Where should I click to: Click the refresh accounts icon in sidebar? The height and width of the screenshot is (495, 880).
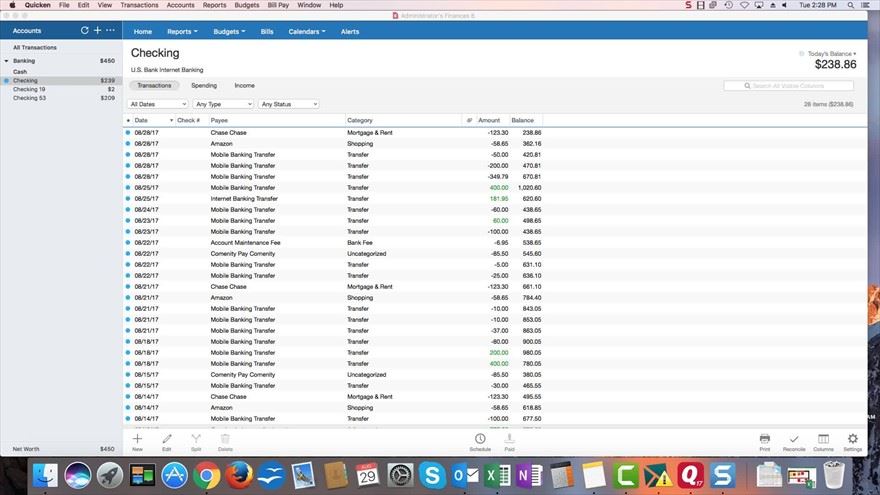[x=84, y=31]
